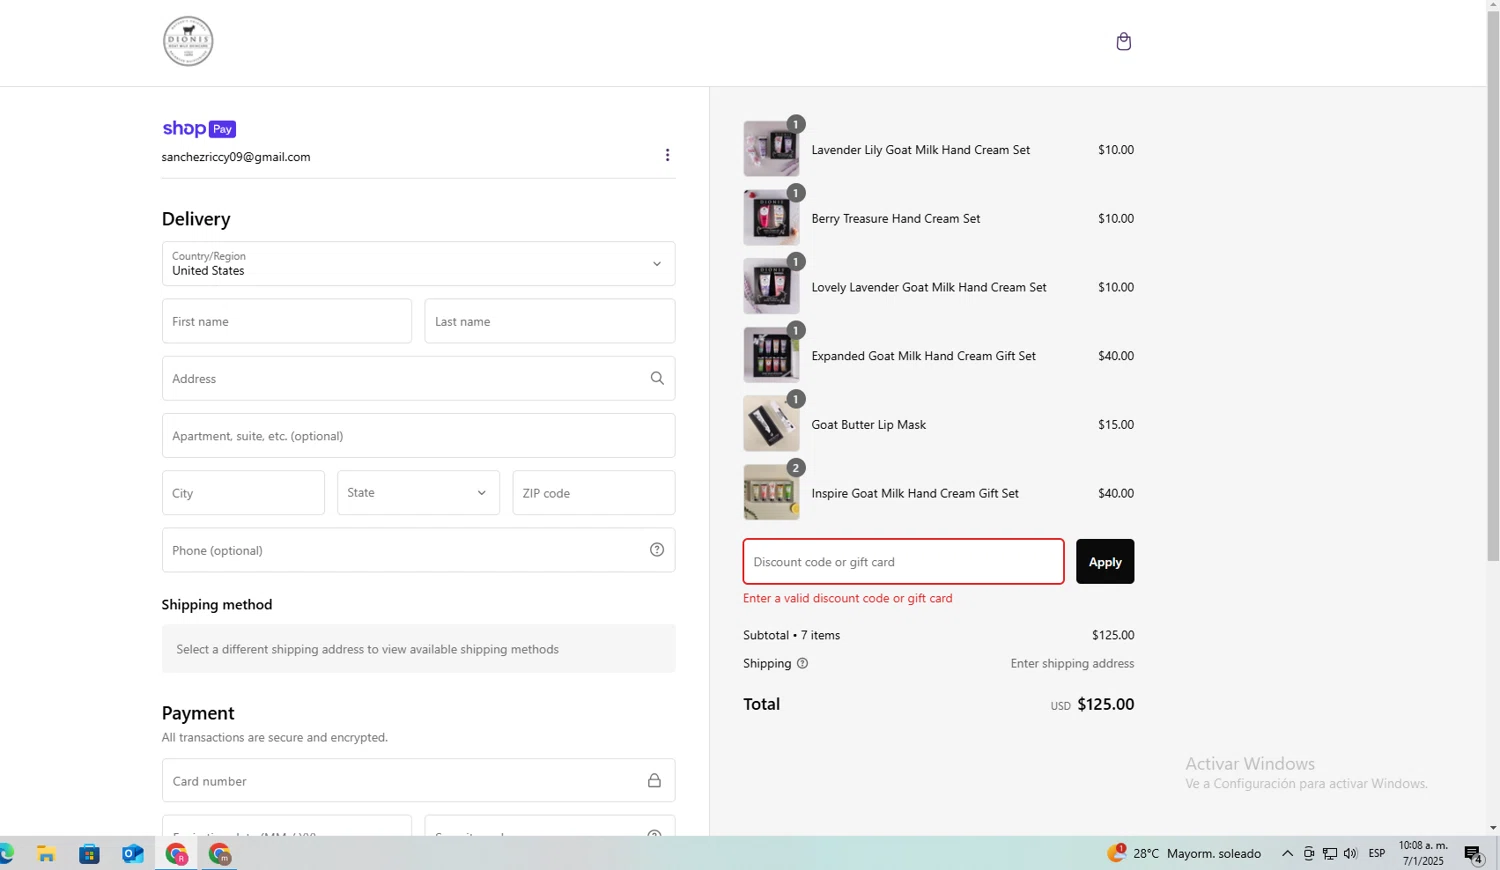This screenshot has width=1500, height=870.
Task: Click the ESP language indicator in tray
Action: (x=1377, y=853)
